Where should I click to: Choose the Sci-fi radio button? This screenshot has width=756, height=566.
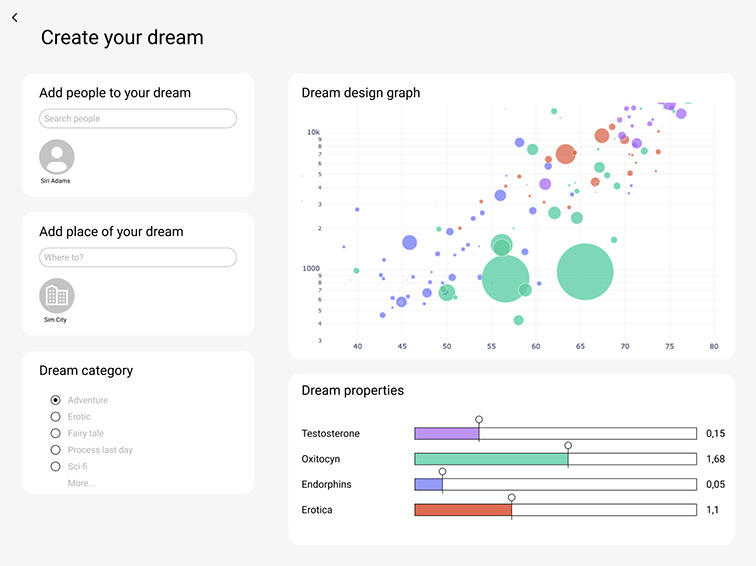click(x=56, y=467)
